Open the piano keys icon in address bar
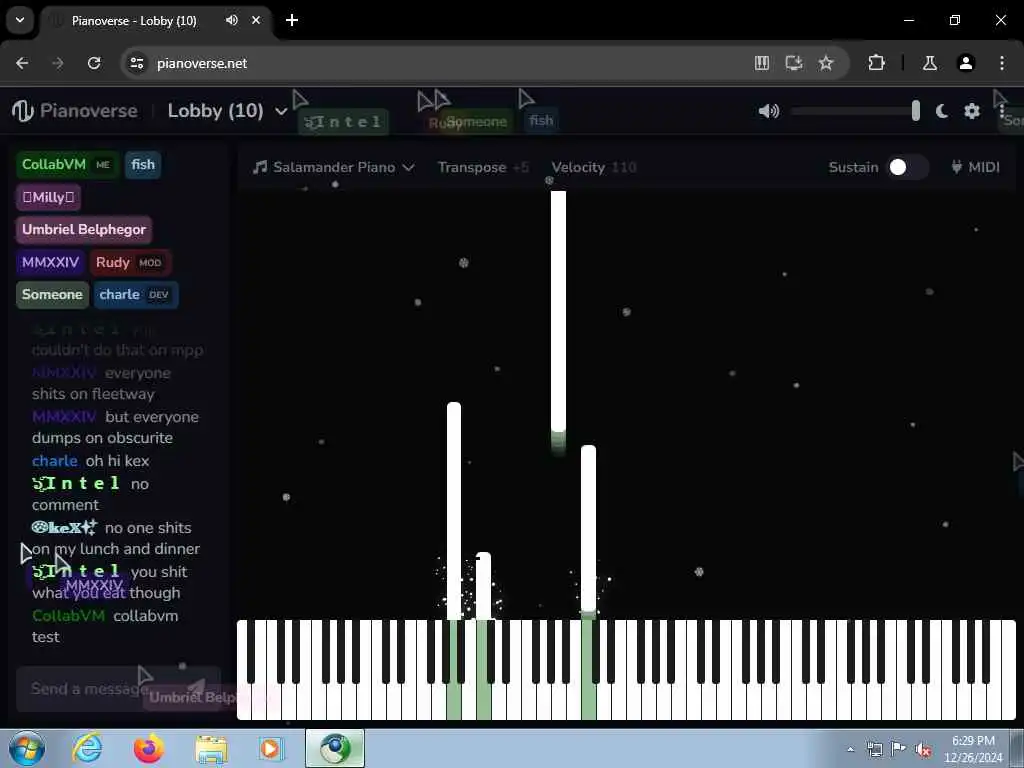 click(761, 63)
